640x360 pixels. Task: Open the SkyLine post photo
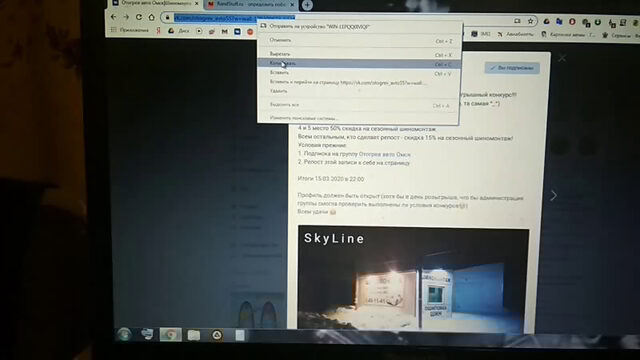[413, 278]
